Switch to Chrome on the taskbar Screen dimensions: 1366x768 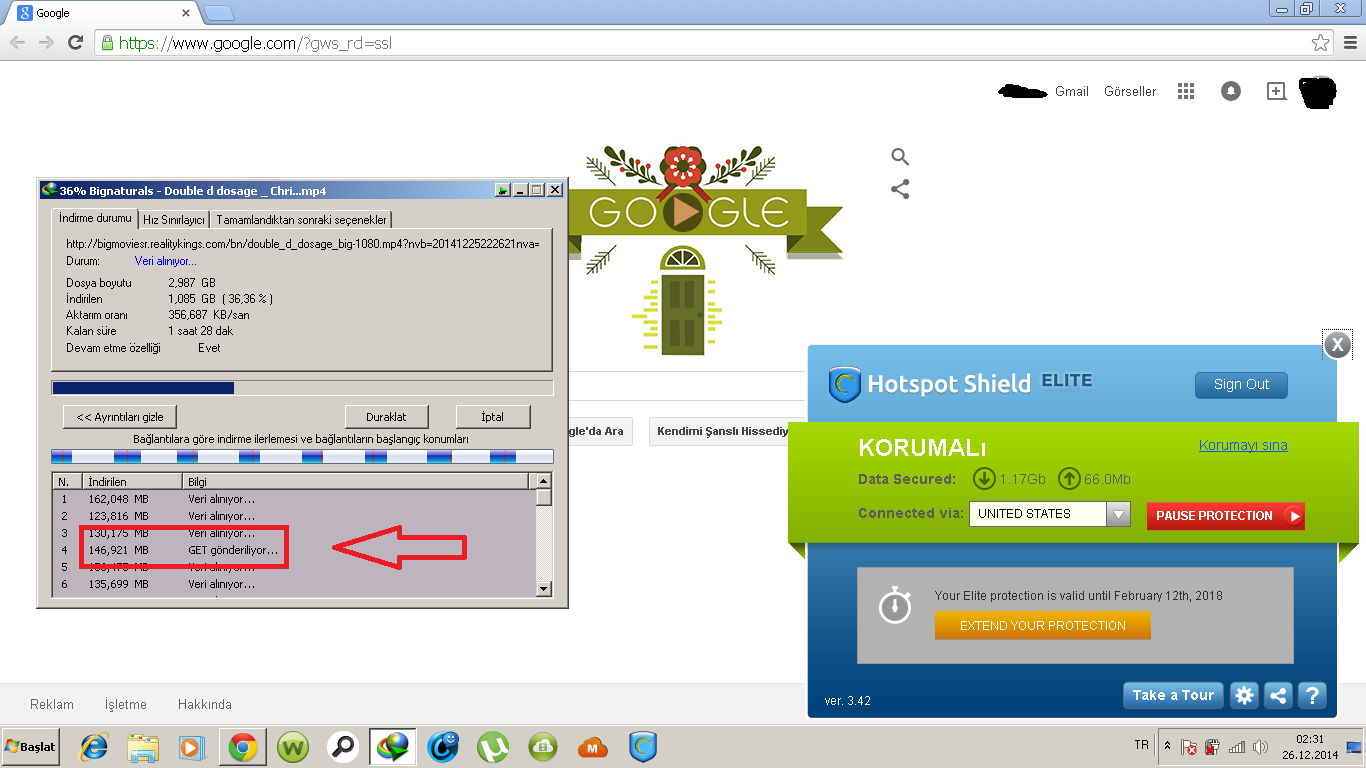(x=243, y=747)
